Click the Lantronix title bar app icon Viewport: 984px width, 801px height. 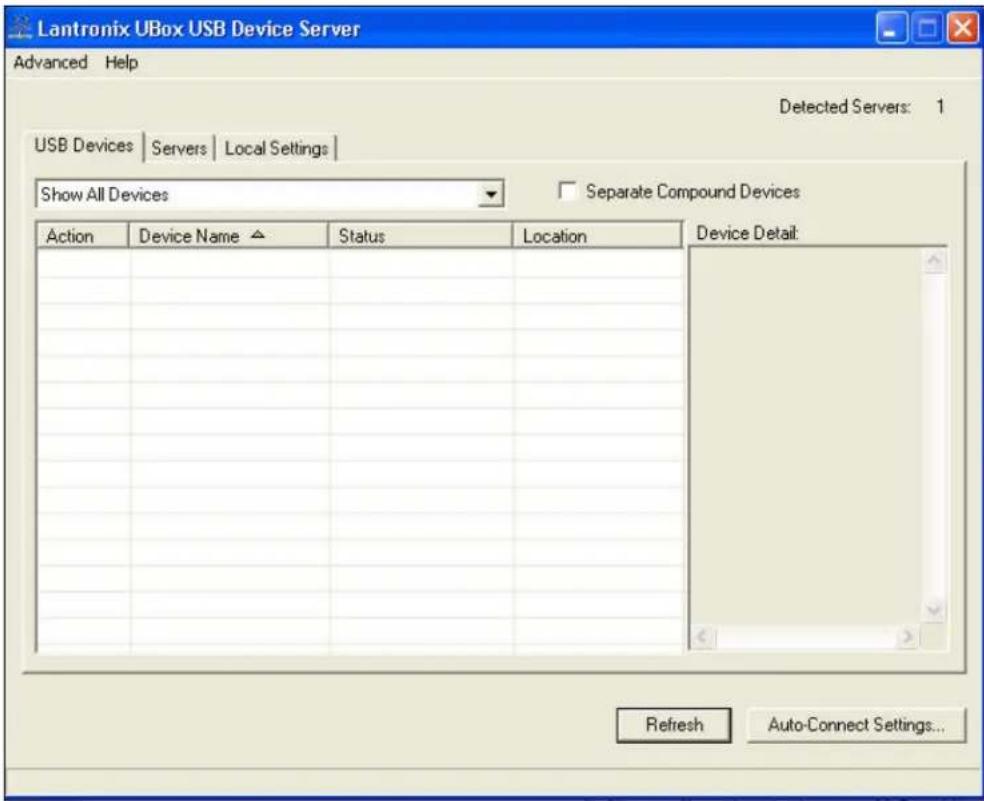pos(21,28)
